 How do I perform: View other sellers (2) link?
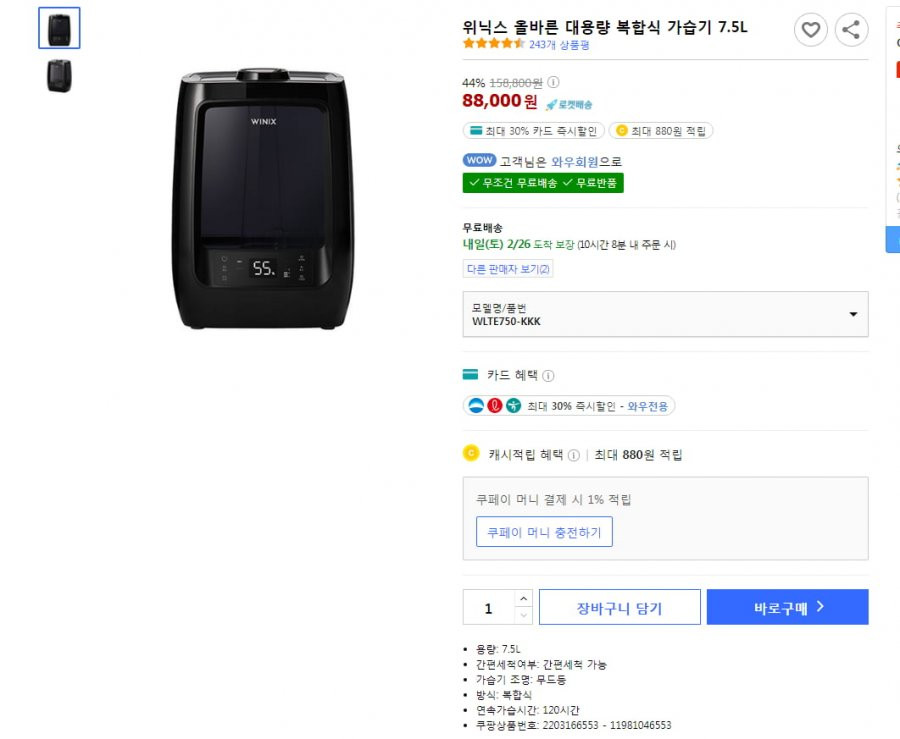[x=508, y=269]
